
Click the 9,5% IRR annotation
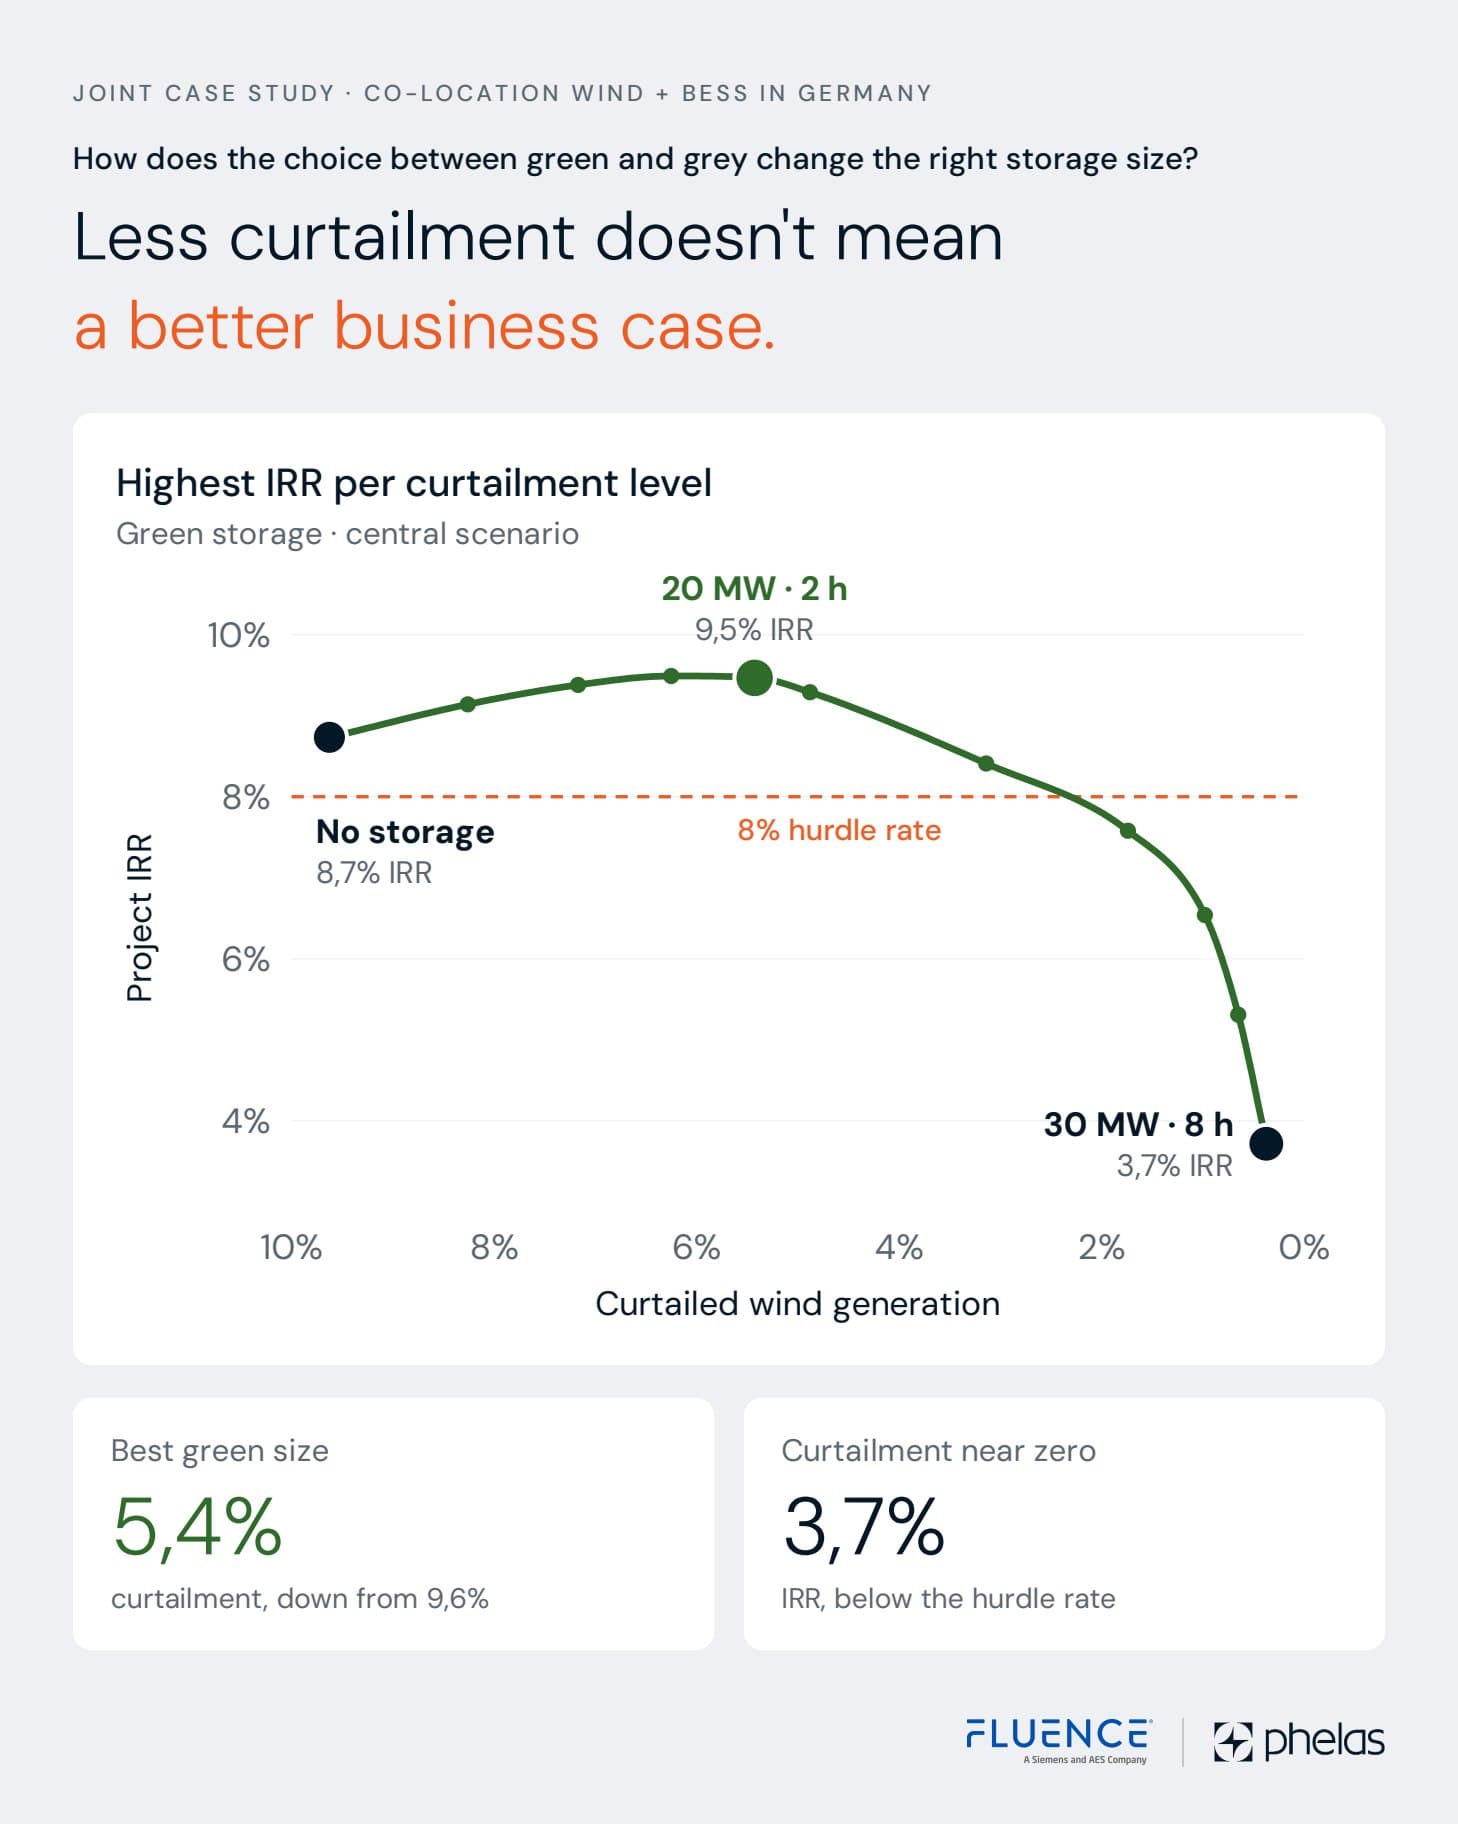click(754, 630)
